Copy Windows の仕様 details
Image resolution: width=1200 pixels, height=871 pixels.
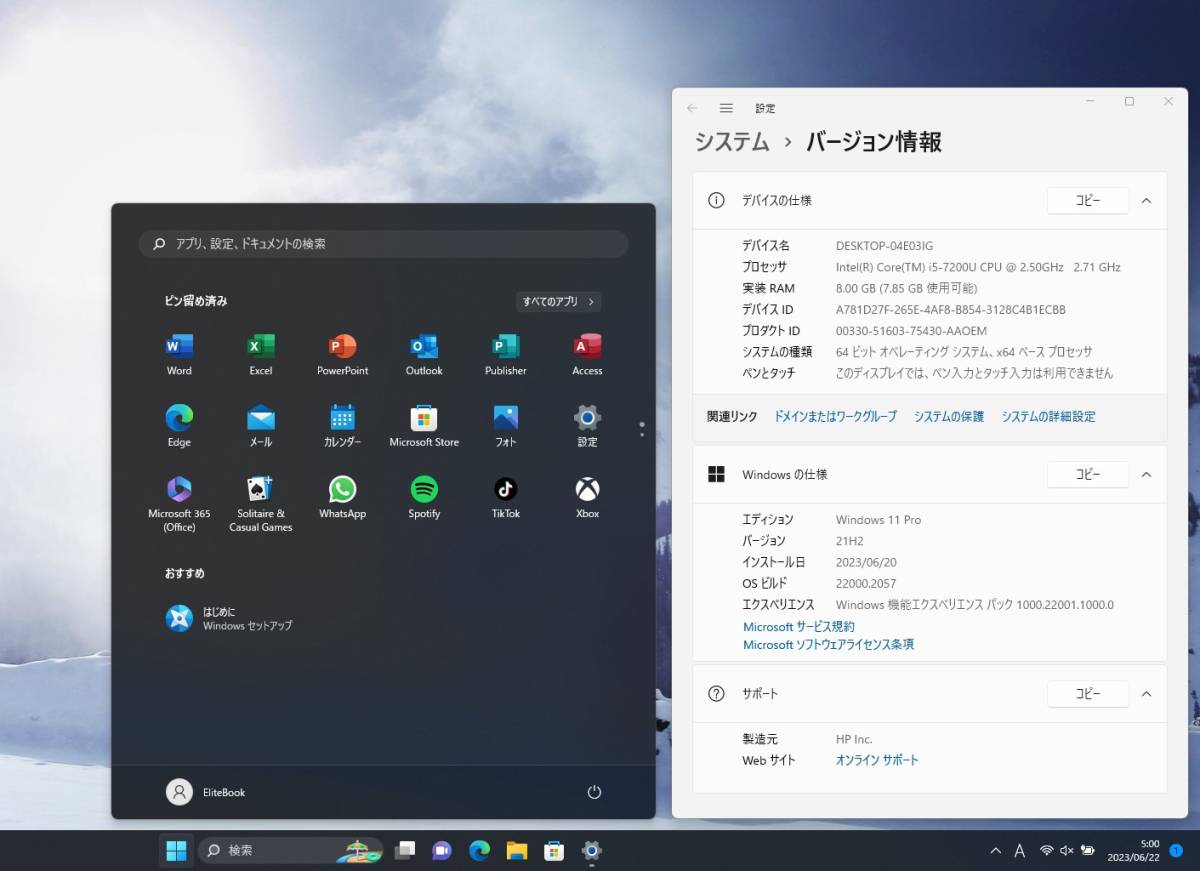tap(1088, 474)
